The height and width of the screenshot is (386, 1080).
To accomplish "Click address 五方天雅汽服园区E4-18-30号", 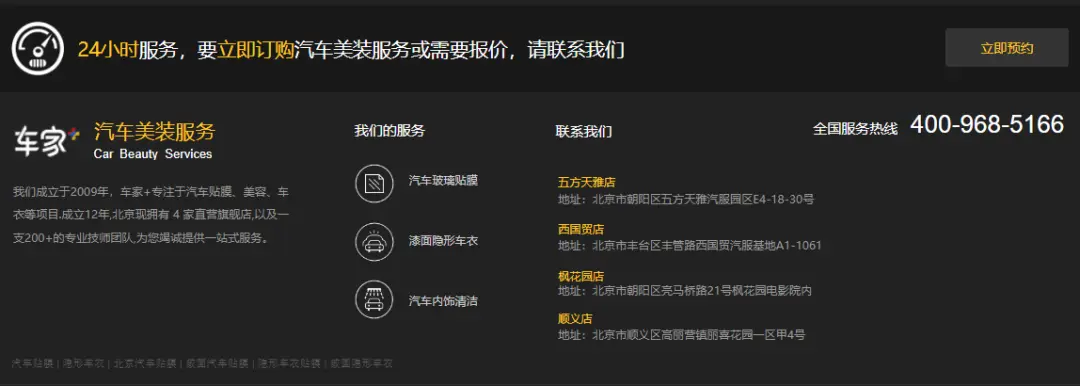I will (686, 199).
